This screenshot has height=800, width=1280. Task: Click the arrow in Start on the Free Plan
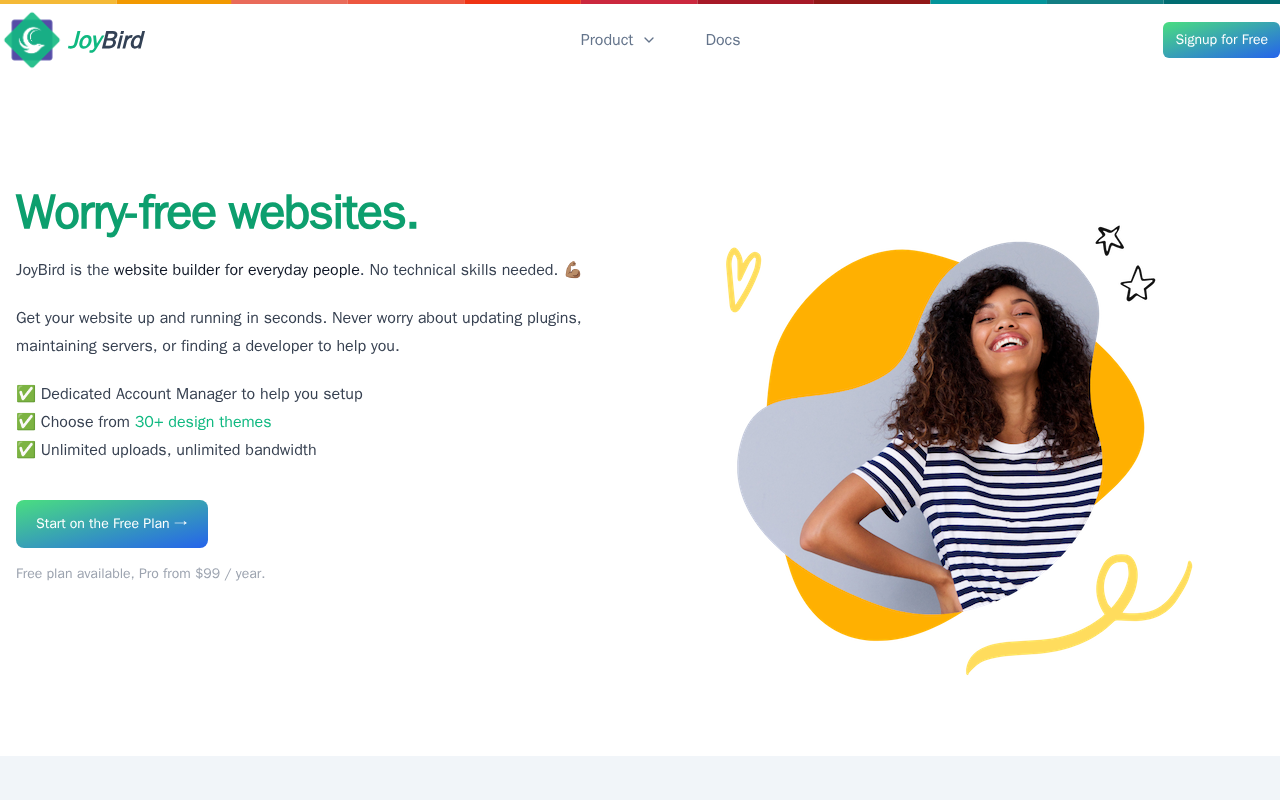pyautogui.click(x=181, y=523)
